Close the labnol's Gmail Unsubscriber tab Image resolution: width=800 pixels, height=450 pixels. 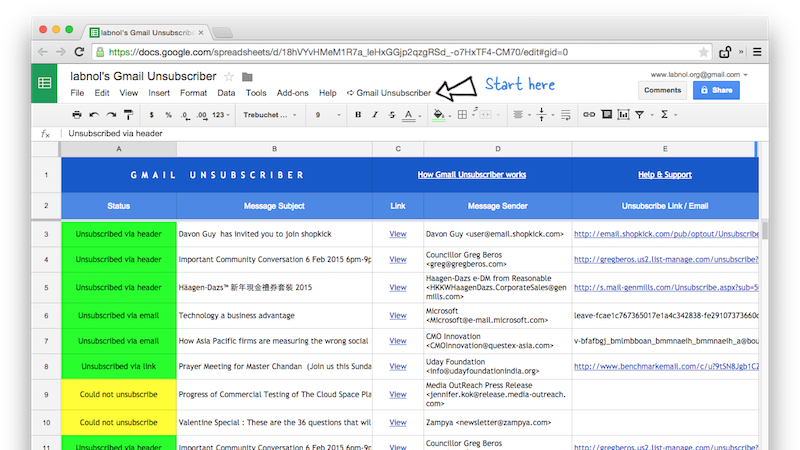(x=201, y=32)
